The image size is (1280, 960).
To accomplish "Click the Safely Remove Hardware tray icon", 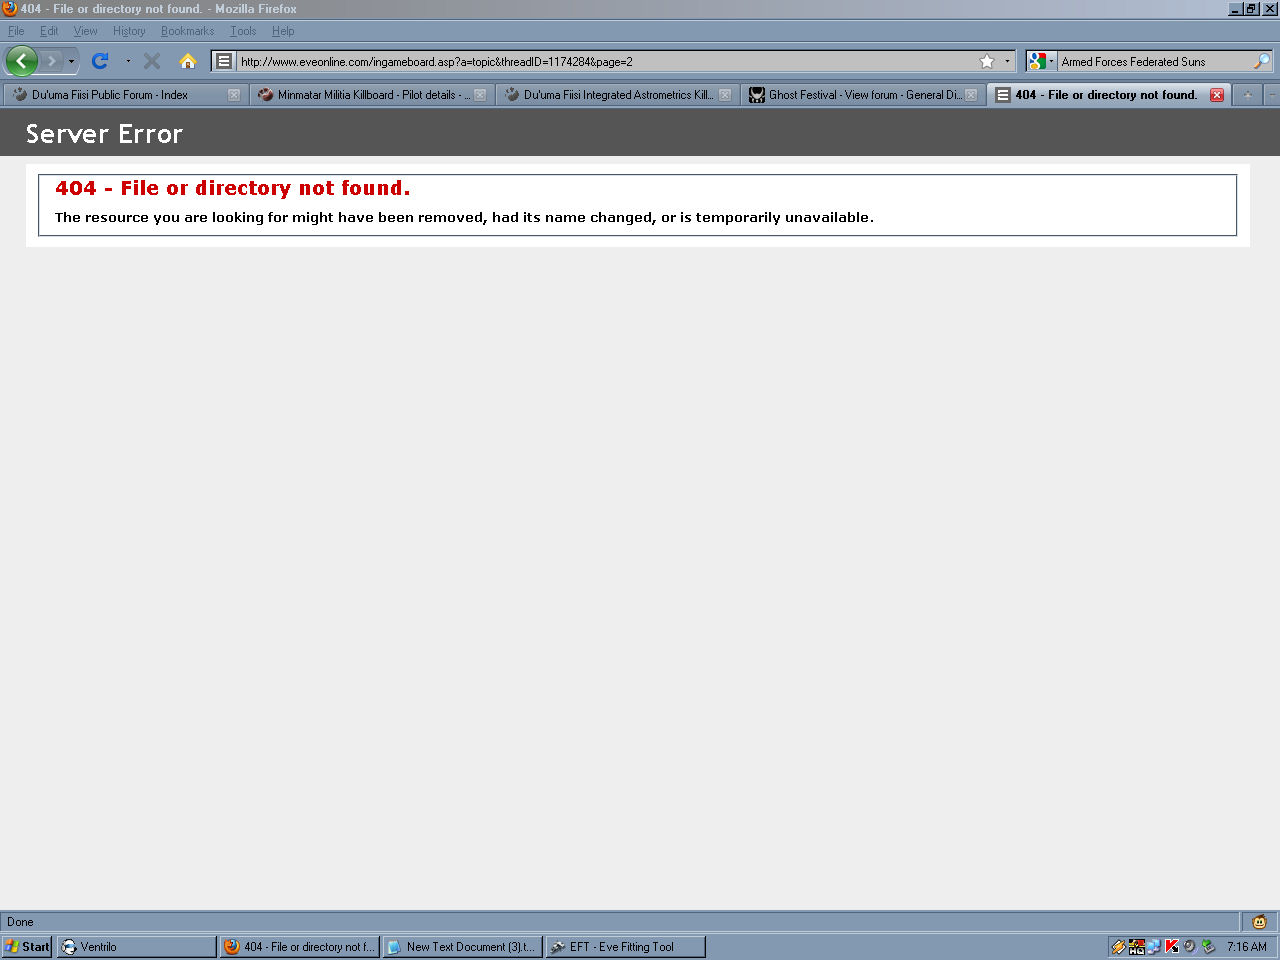I will (x=1208, y=947).
